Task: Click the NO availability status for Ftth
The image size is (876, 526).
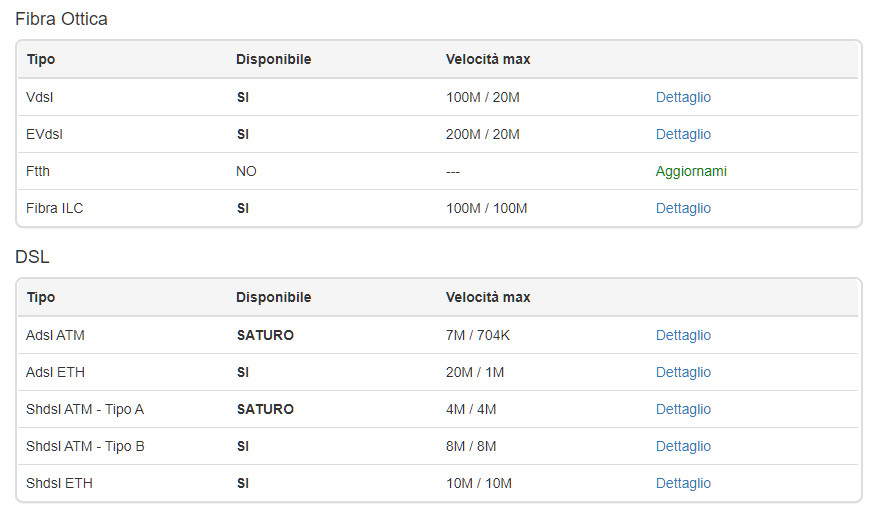Action: coord(246,171)
